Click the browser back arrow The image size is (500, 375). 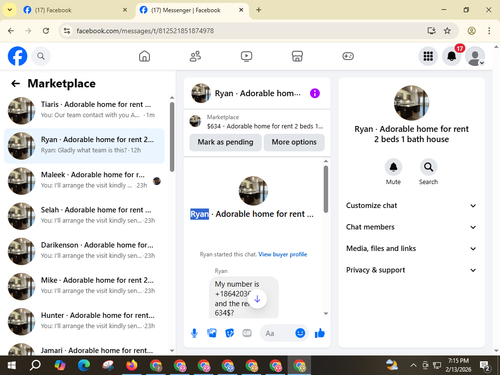pyautogui.click(x=11, y=31)
